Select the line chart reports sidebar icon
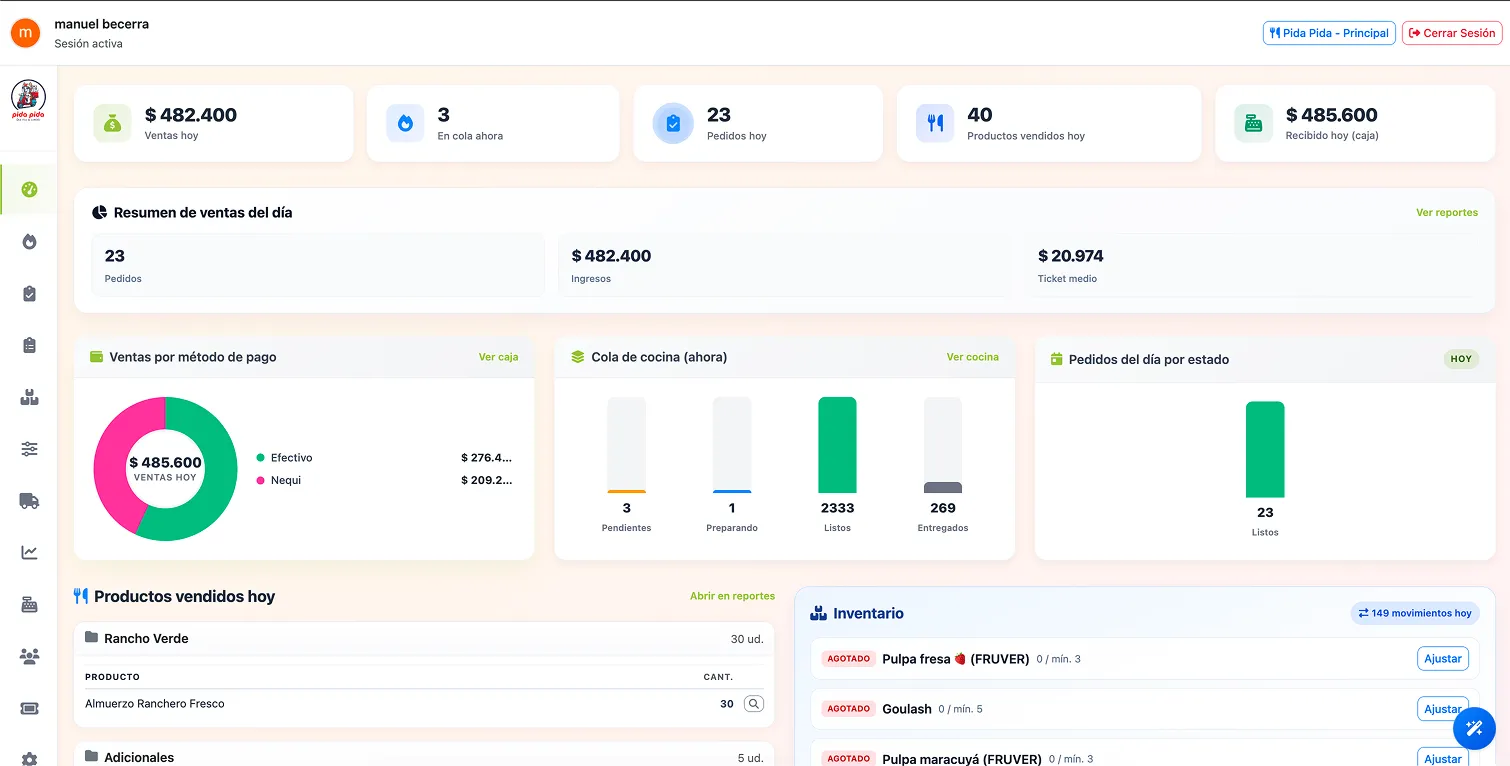The width and height of the screenshot is (1510, 766). (x=29, y=552)
